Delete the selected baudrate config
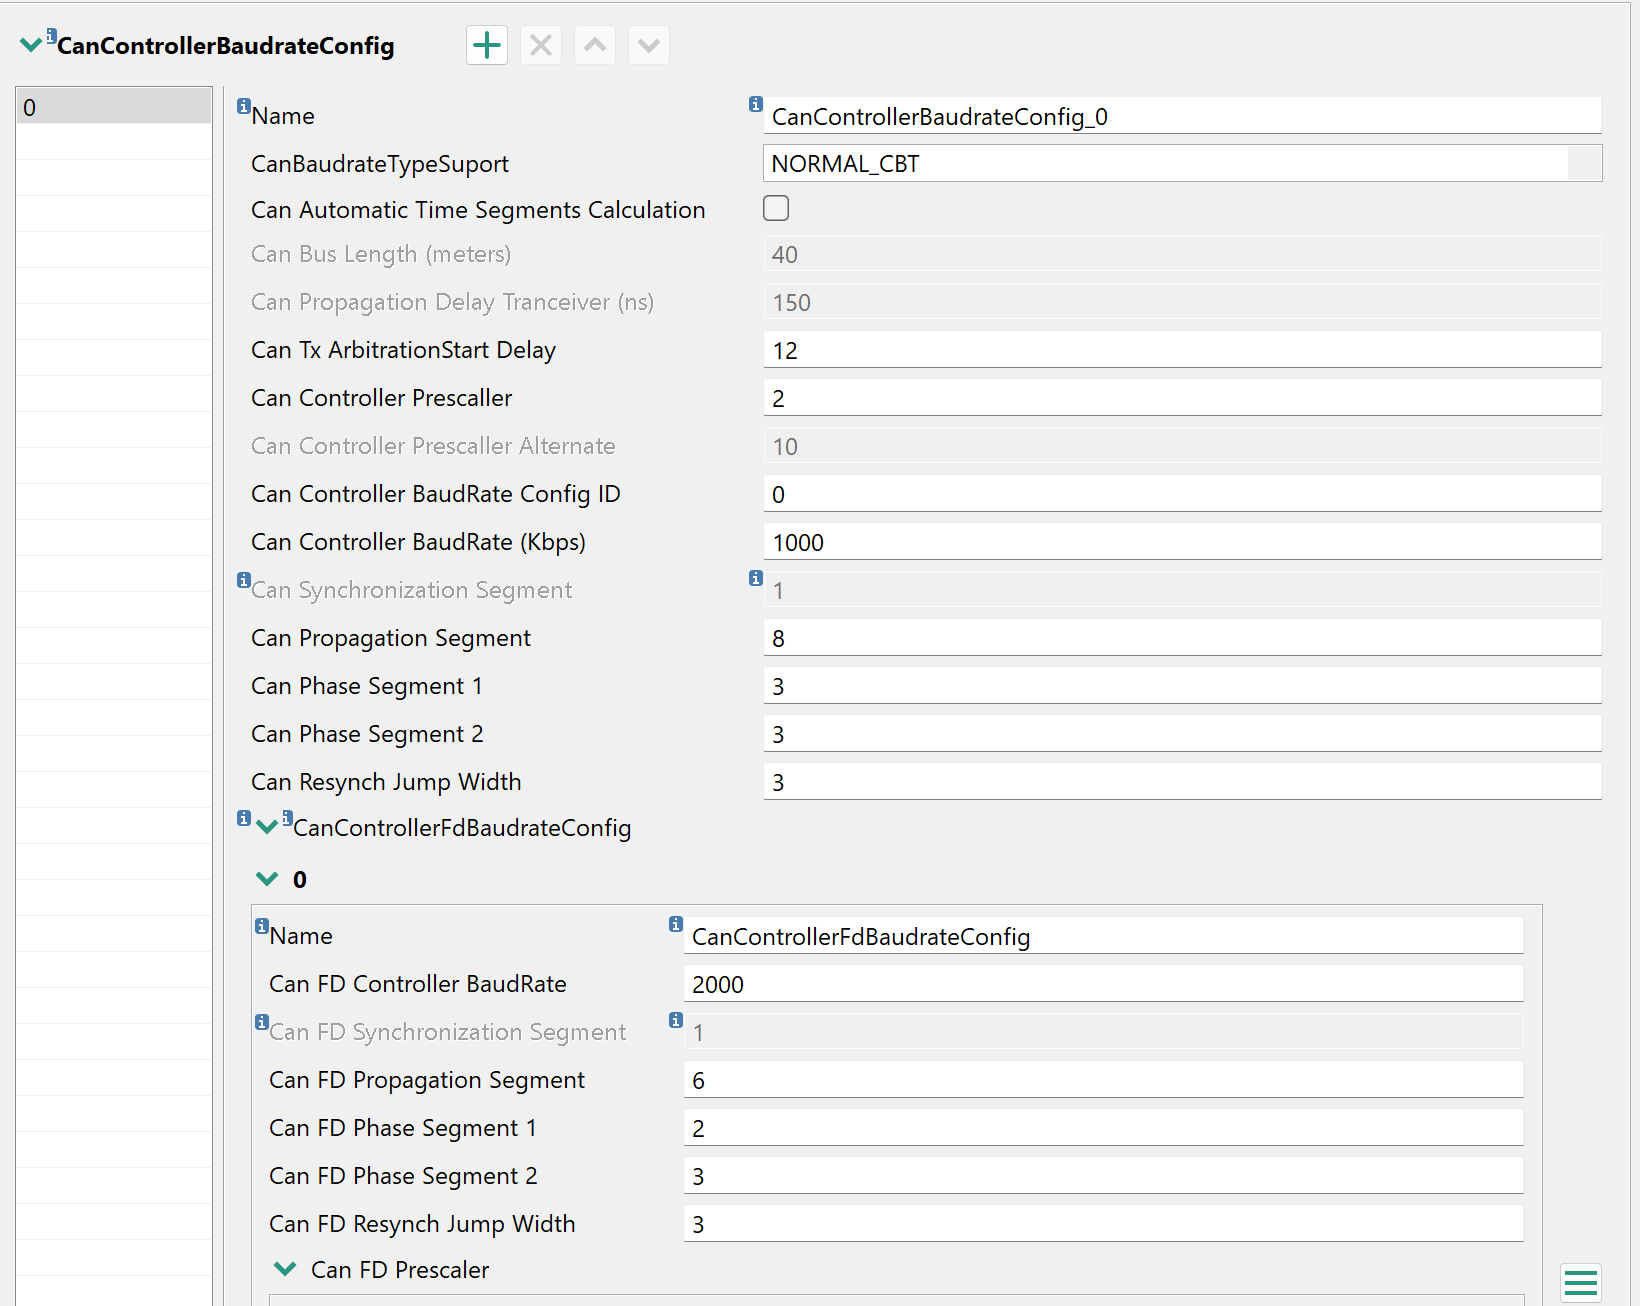The height and width of the screenshot is (1306, 1640). pyautogui.click(x=540, y=45)
